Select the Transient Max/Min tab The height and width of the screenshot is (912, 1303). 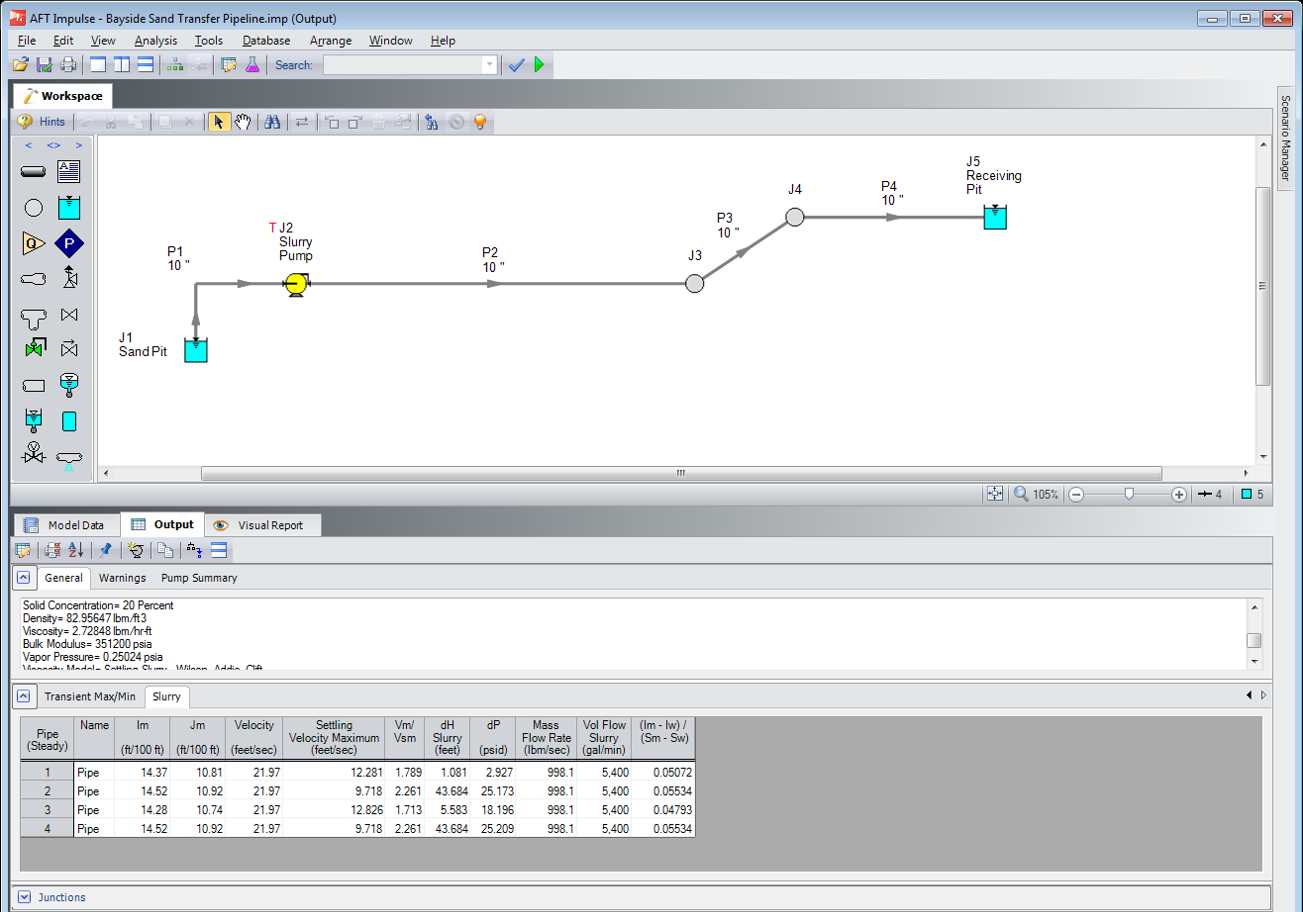click(90, 696)
